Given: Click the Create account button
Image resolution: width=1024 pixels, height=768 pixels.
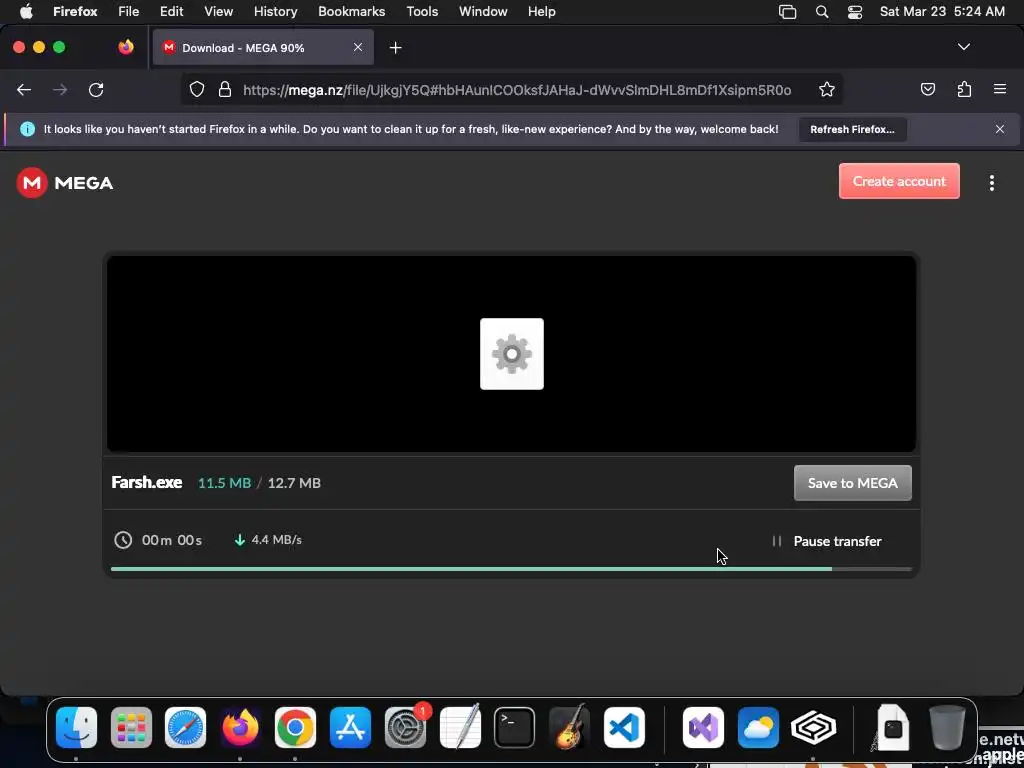Looking at the screenshot, I should tap(899, 181).
